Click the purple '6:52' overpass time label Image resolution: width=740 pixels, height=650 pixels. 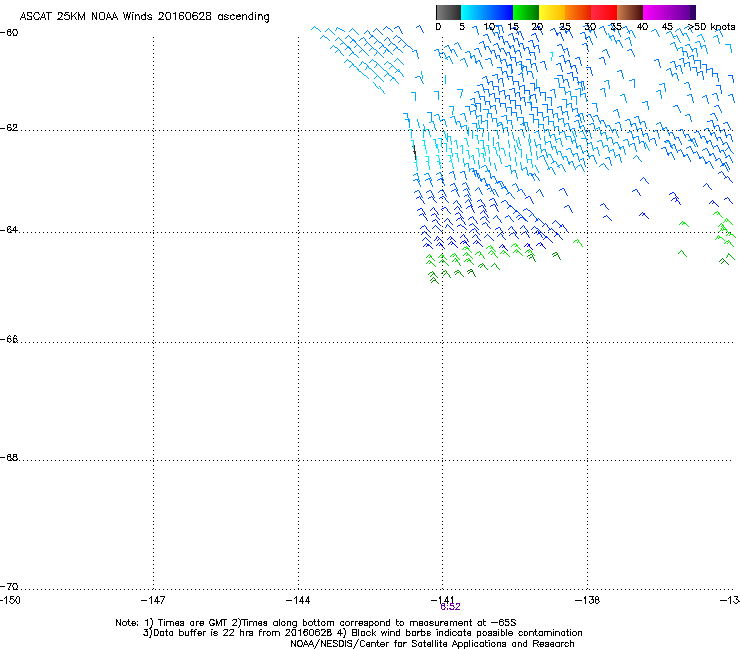(x=450, y=607)
